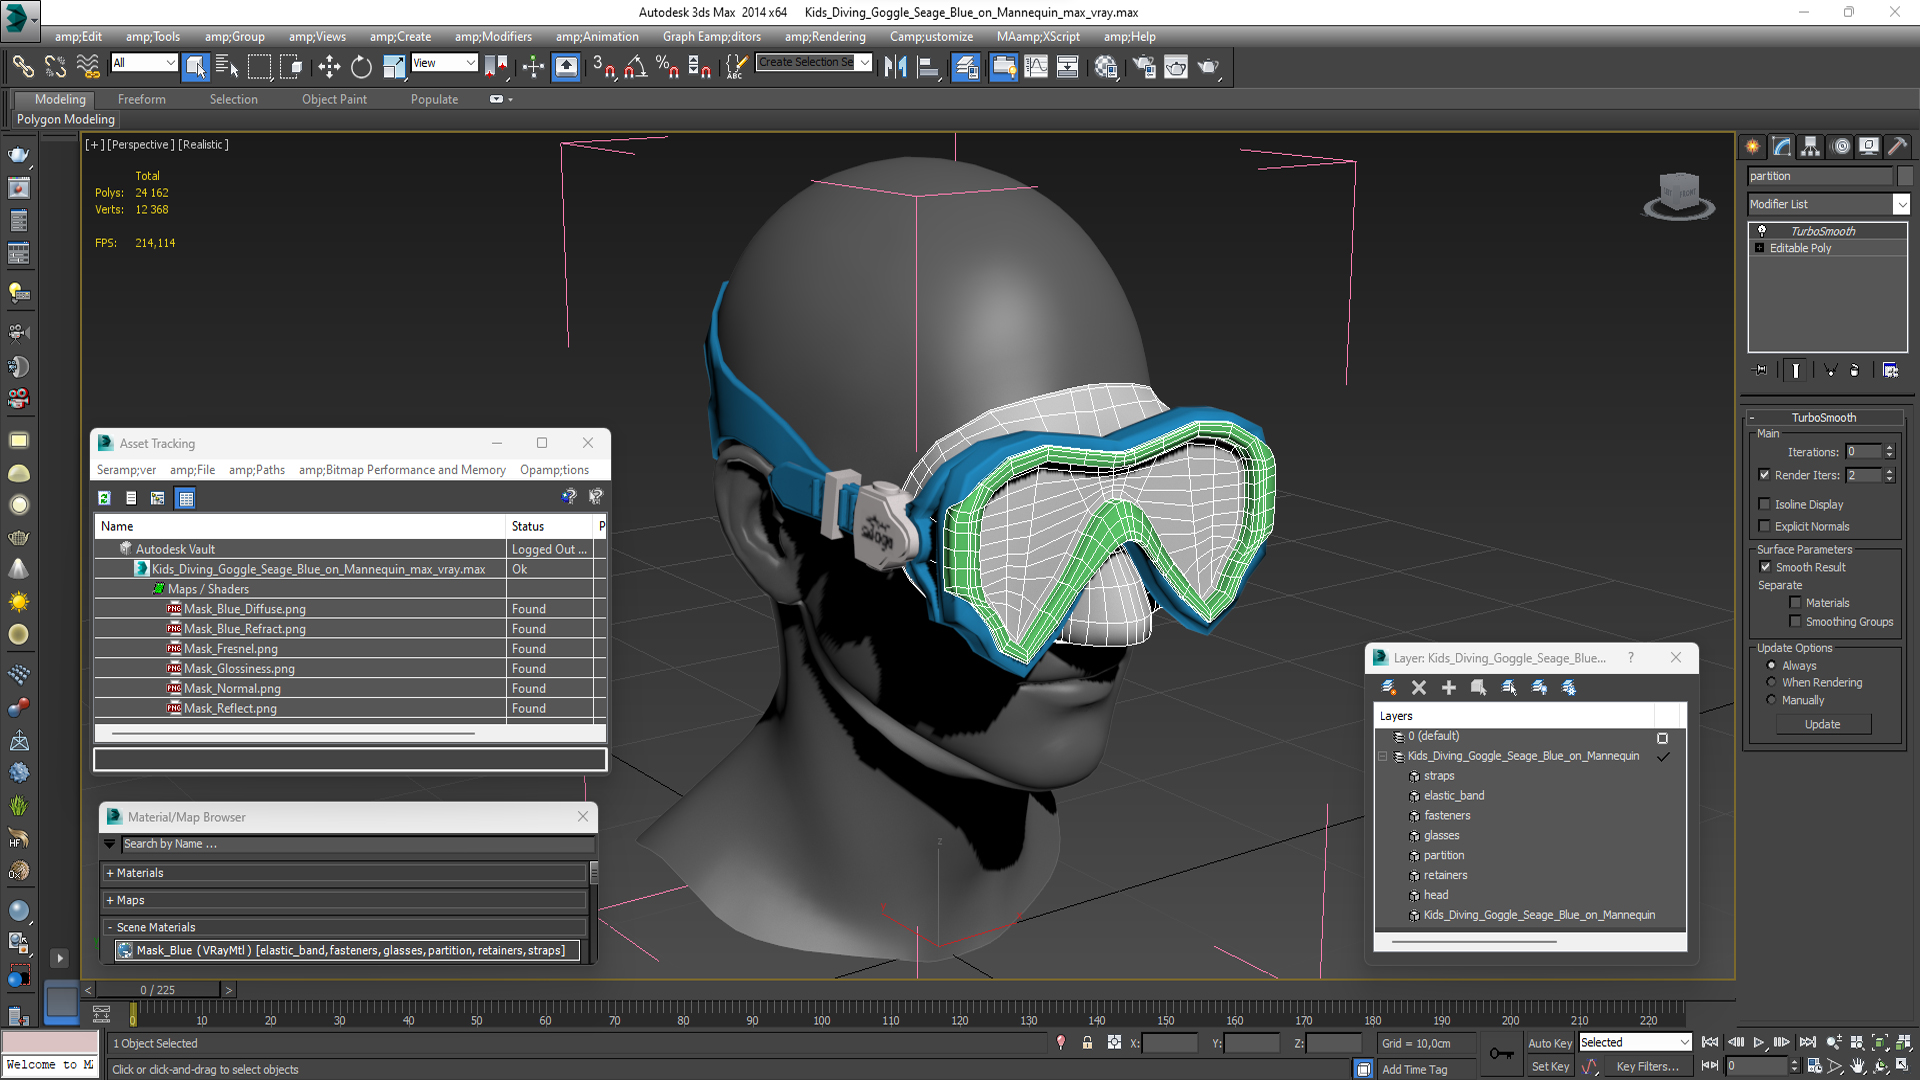This screenshot has width=1920, height=1080.
Task: Toggle the Angle Snap icon
Action: pos(636,67)
